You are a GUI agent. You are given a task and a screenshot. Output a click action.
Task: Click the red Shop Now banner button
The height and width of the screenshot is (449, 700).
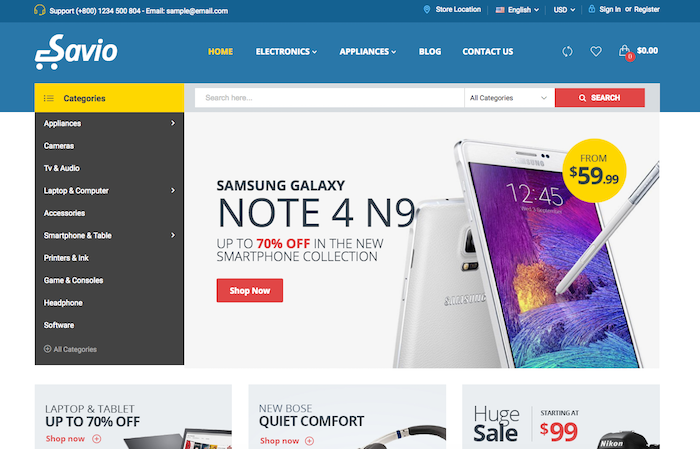(250, 291)
